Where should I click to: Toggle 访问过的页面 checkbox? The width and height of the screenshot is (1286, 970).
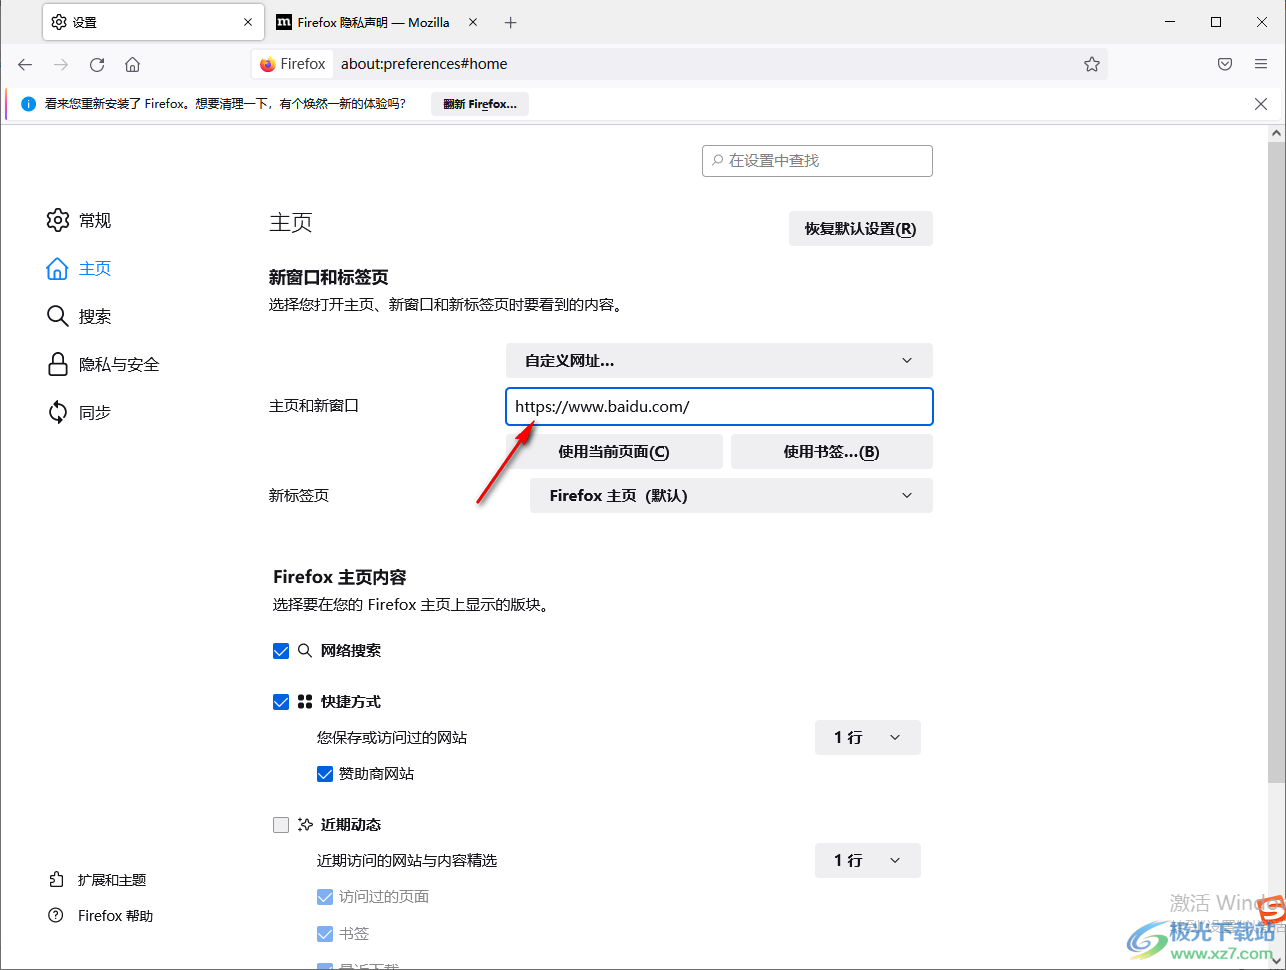pyautogui.click(x=325, y=897)
